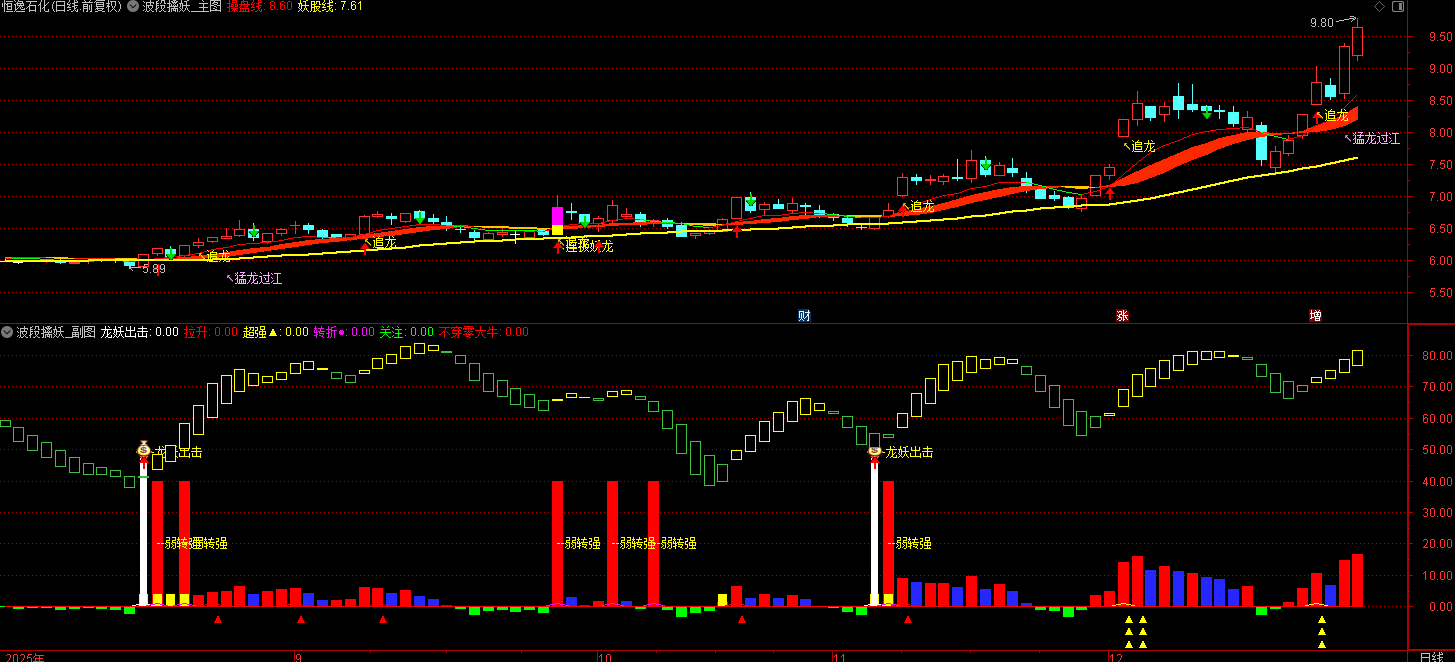Click the 转折● legend value
The image size is (1455, 662).
pyautogui.click(x=343, y=332)
